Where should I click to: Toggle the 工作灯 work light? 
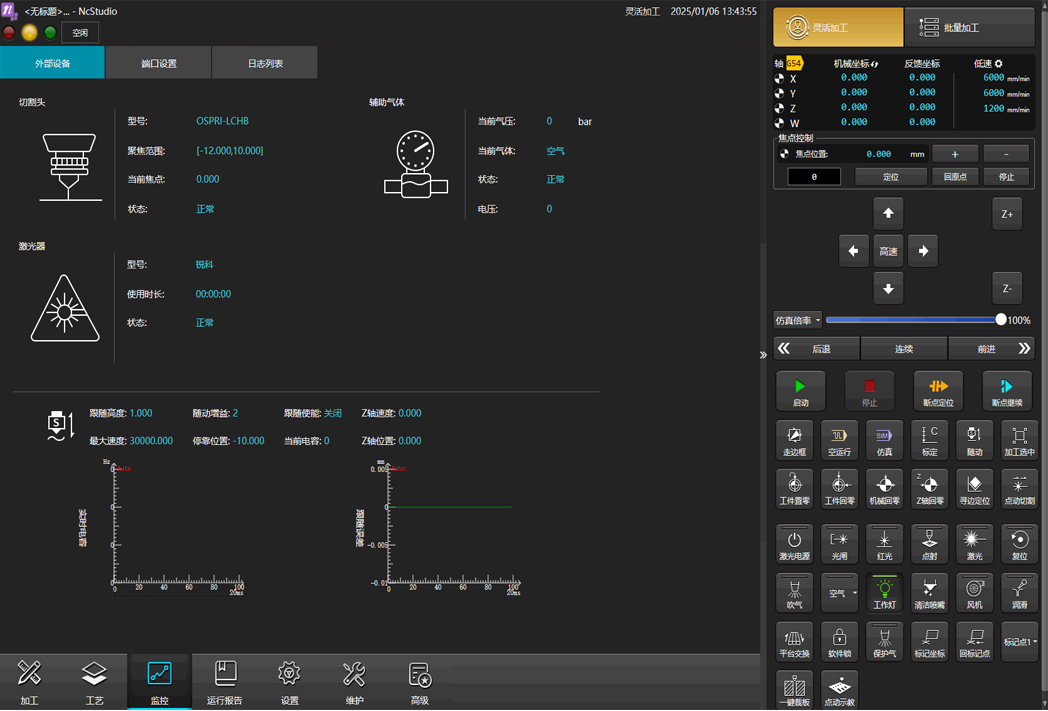pyautogui.click(x=884, y=592)
